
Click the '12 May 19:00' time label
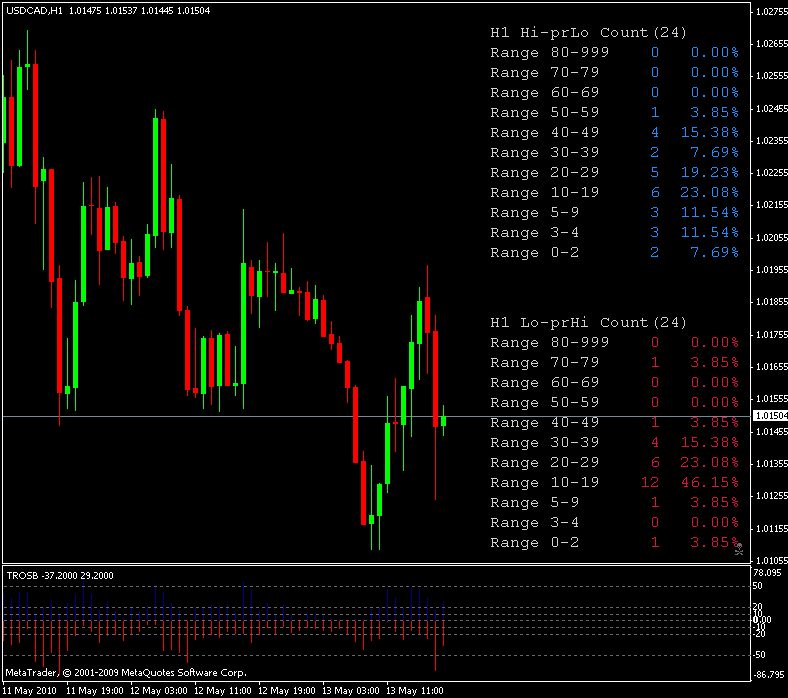click(x=286, y=691)
